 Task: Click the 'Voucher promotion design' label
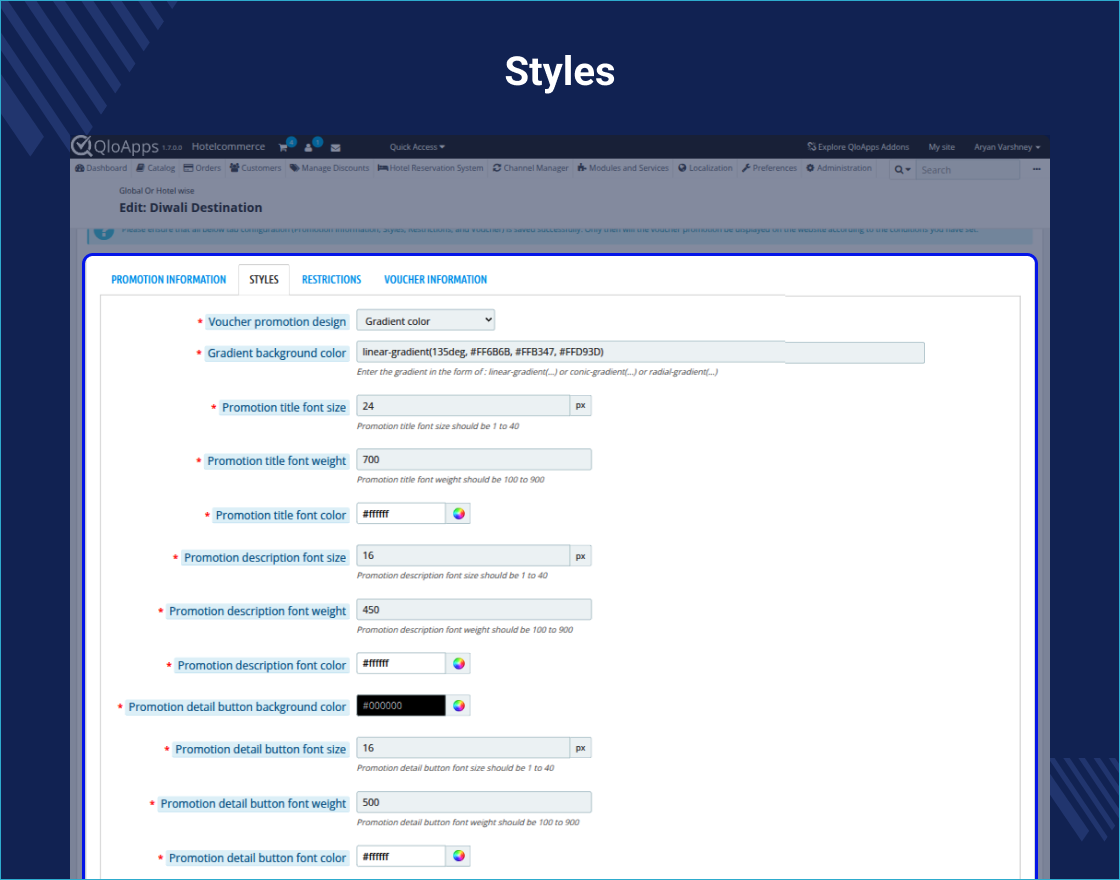pos(277,322)
